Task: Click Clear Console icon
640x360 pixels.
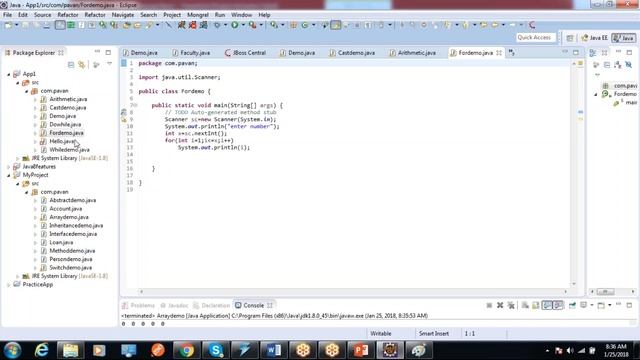Action: coord(525,305)
